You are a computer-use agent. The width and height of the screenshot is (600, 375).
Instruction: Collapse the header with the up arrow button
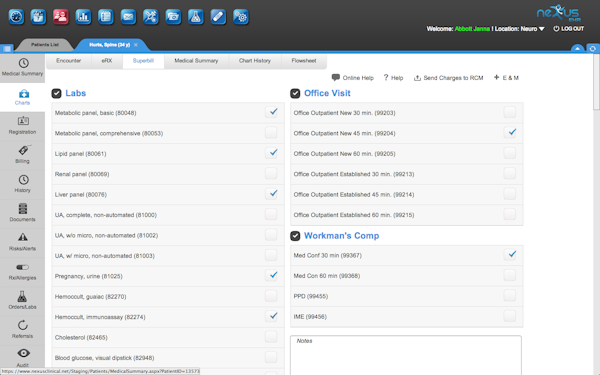click(x=577, y=49)
